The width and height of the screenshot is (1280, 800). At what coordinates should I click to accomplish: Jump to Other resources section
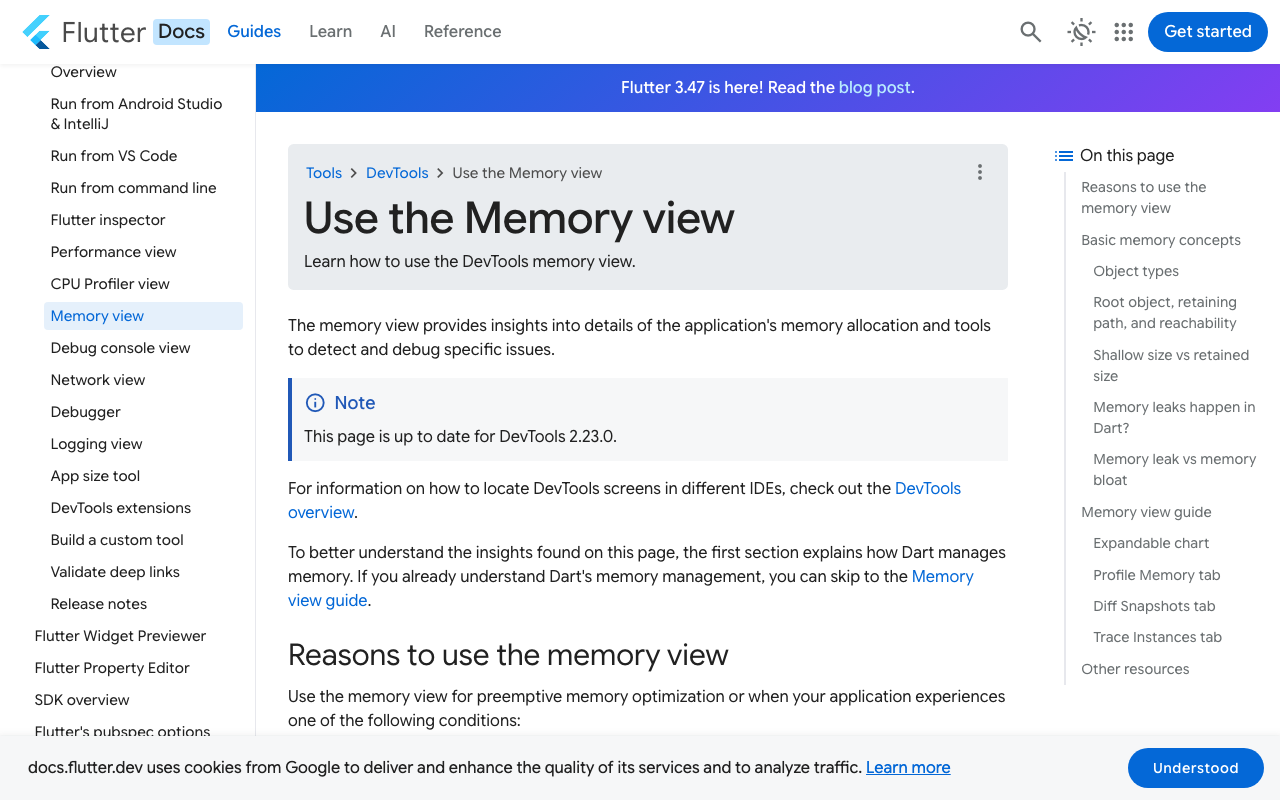[x=1135, y=669]
